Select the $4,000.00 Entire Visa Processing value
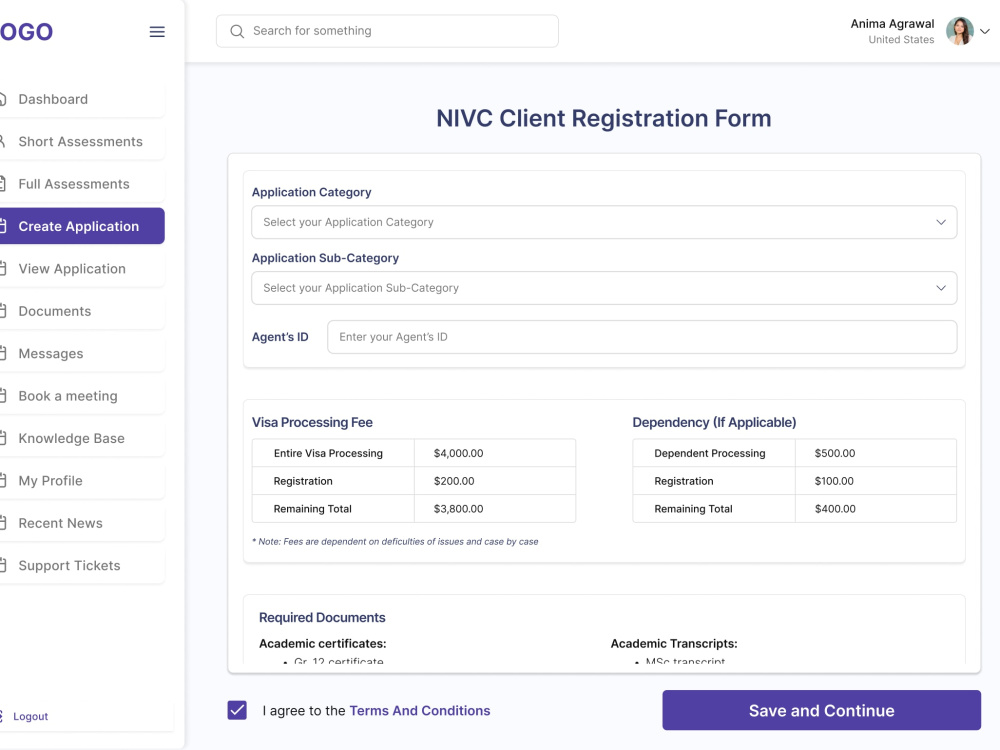Image resolution: width=1000 pixels, height=750 pixels. (459, 453)
